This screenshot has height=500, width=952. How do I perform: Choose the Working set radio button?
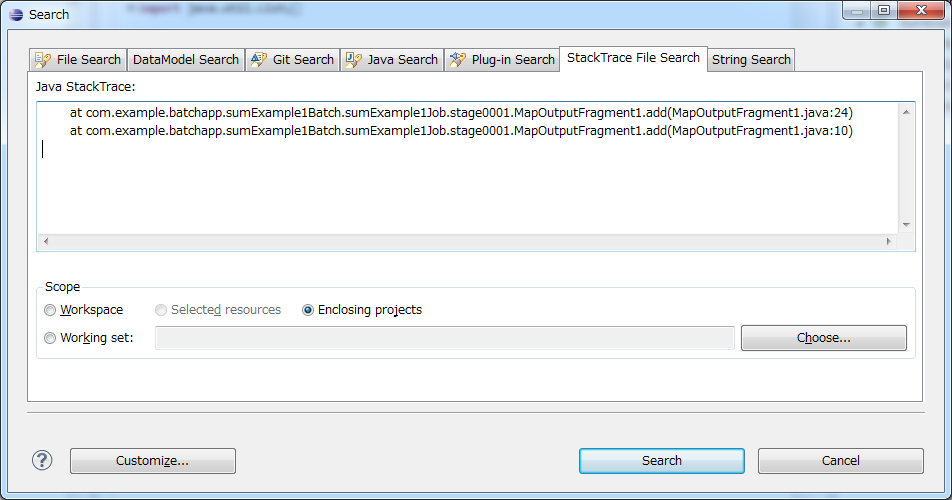(x=50, y=338)
